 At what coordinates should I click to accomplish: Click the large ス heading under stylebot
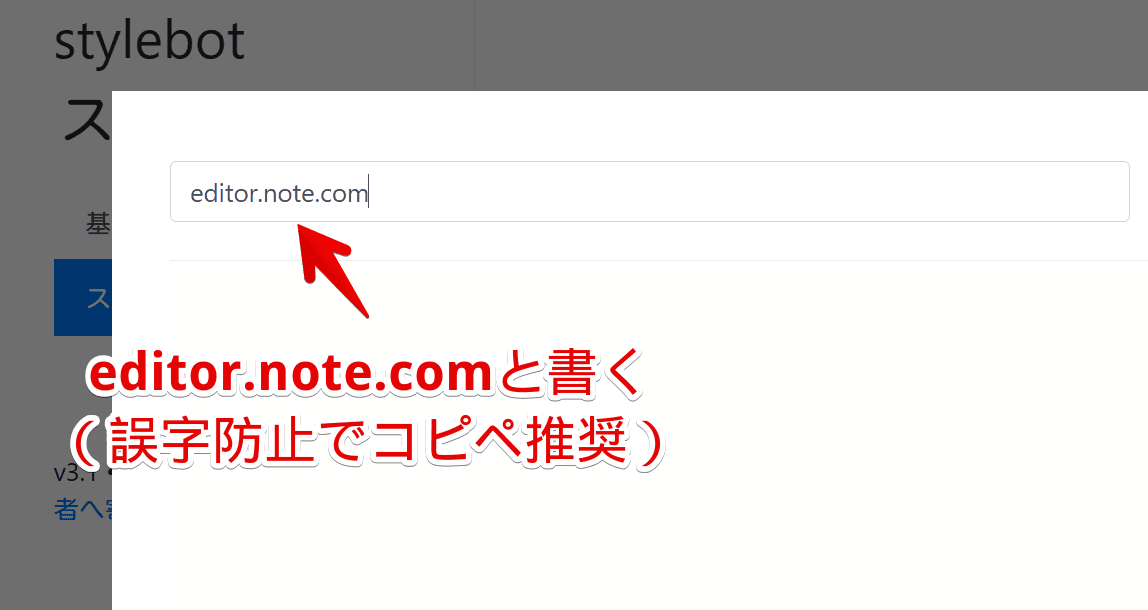[86, 121]
